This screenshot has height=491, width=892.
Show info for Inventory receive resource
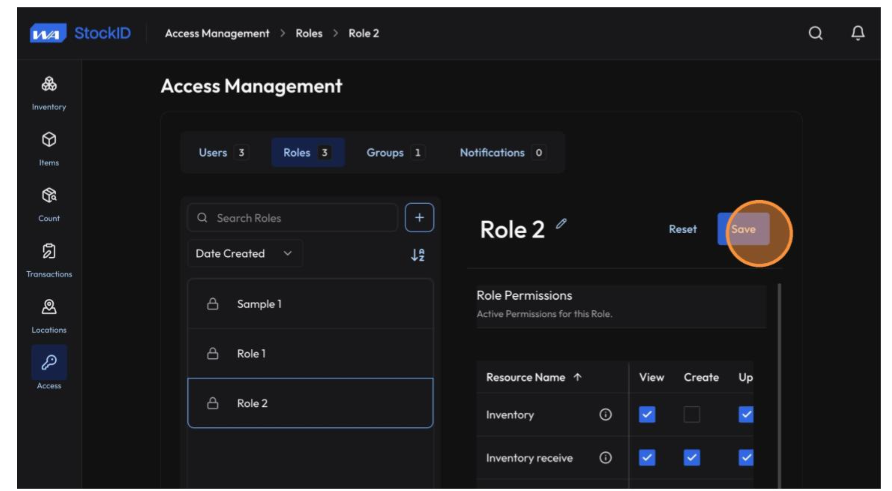pyautogui.click(x=605, y=457)
